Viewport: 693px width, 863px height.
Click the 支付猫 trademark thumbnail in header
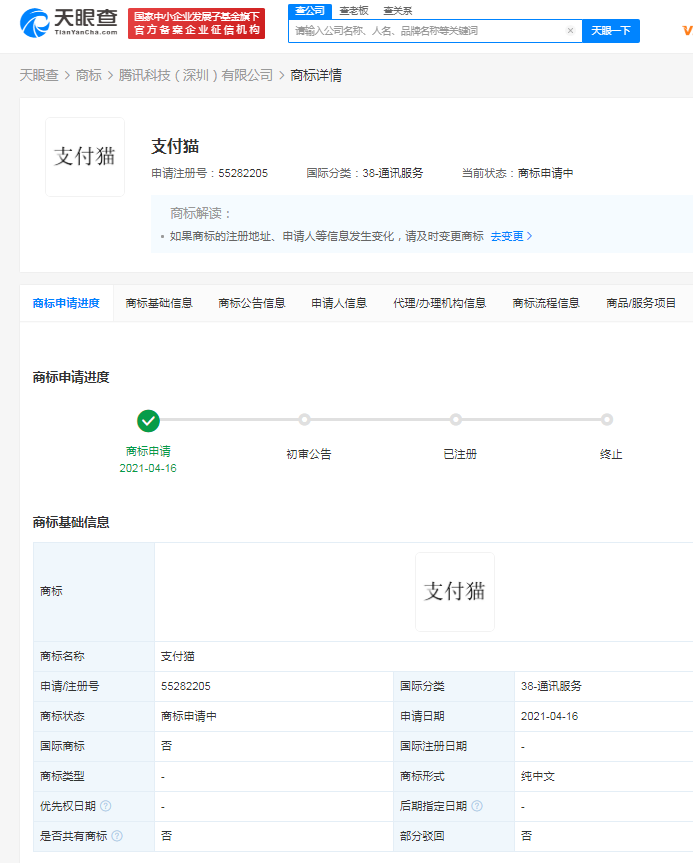(85, 157)
